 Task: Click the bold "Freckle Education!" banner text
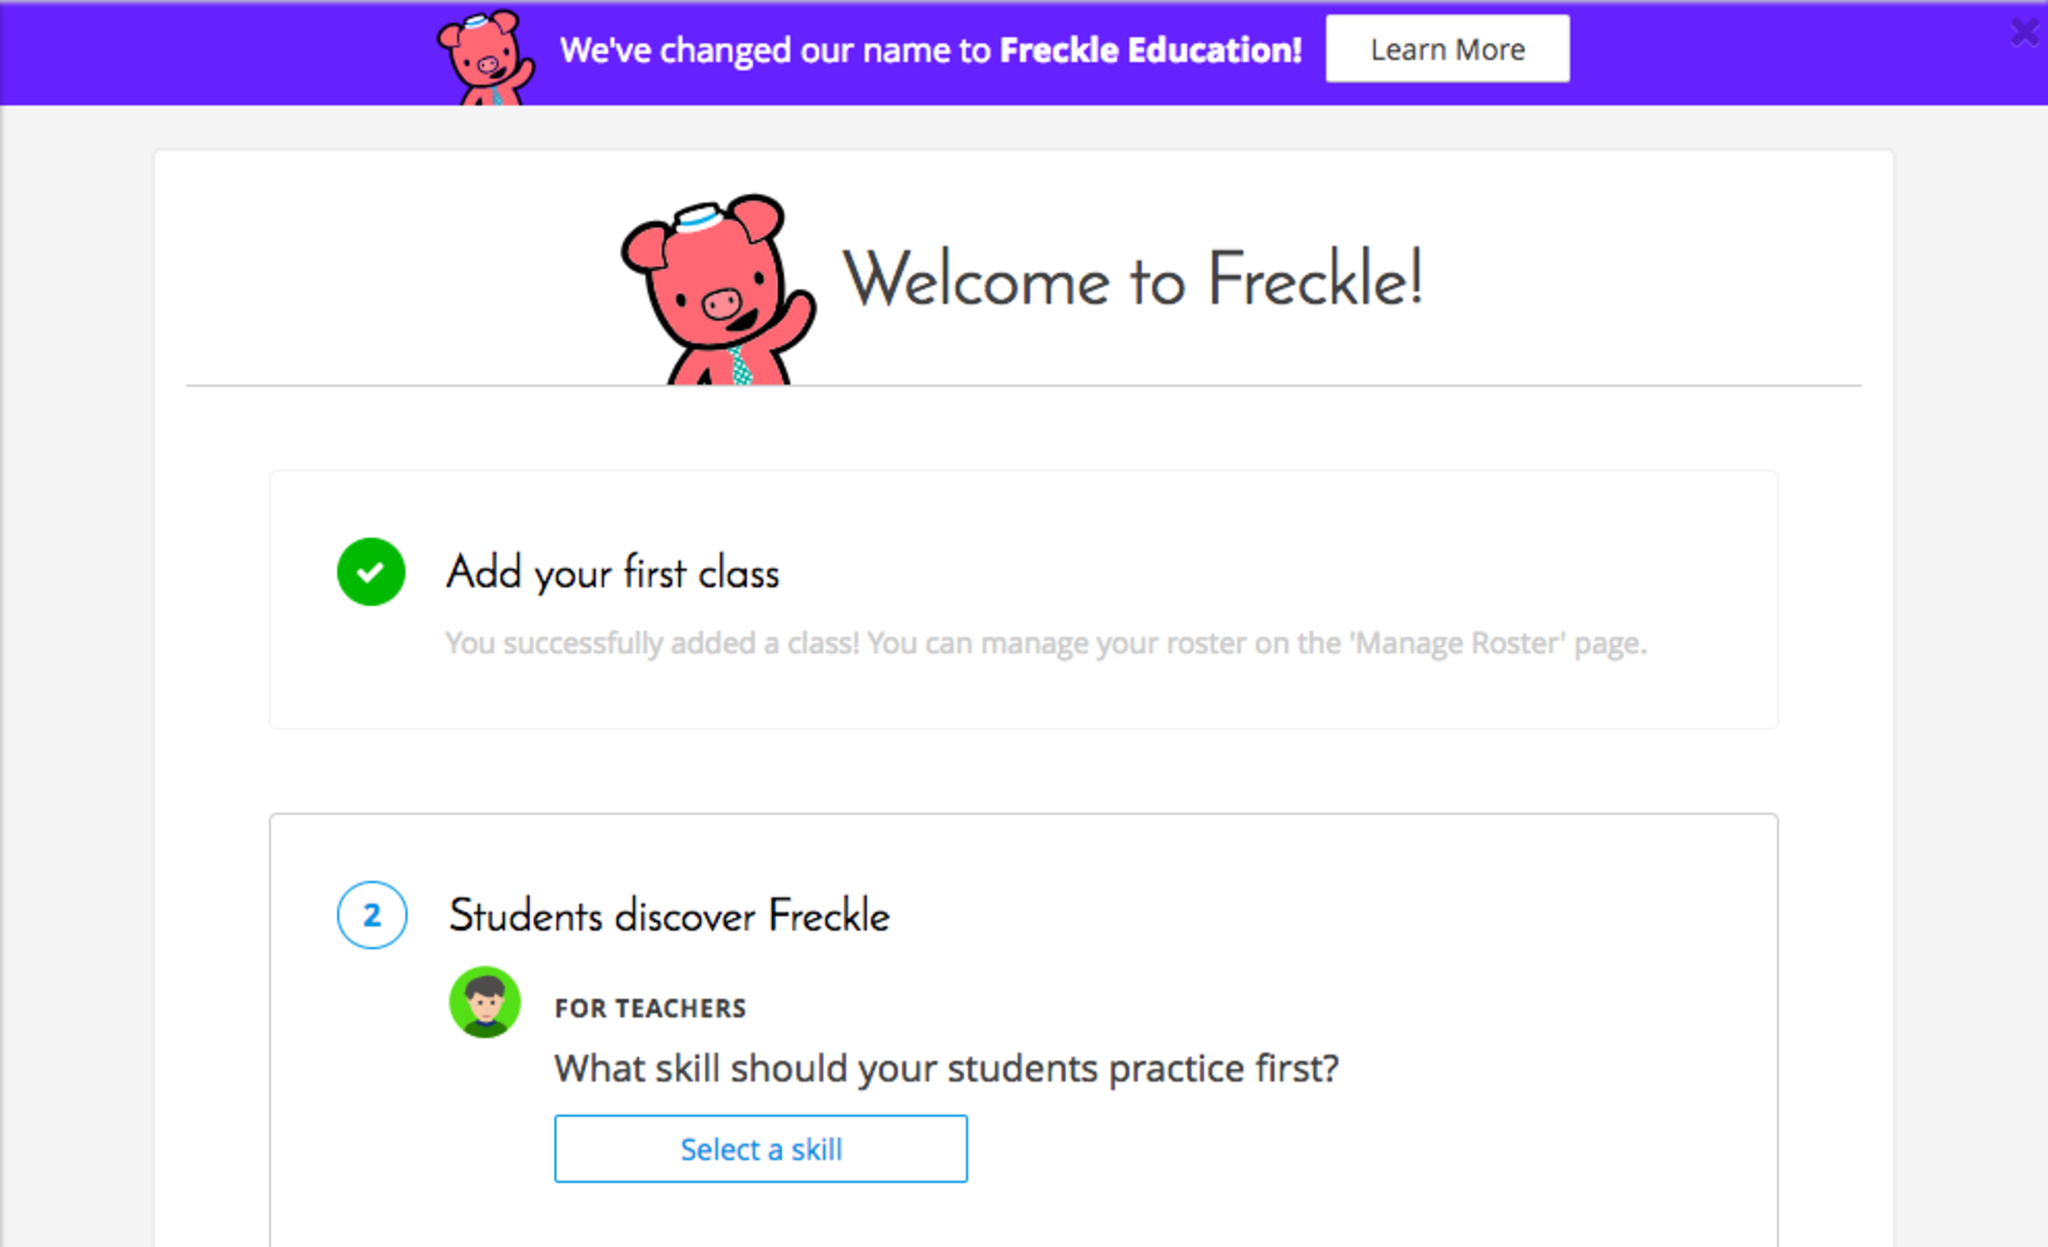[1150, 50]
